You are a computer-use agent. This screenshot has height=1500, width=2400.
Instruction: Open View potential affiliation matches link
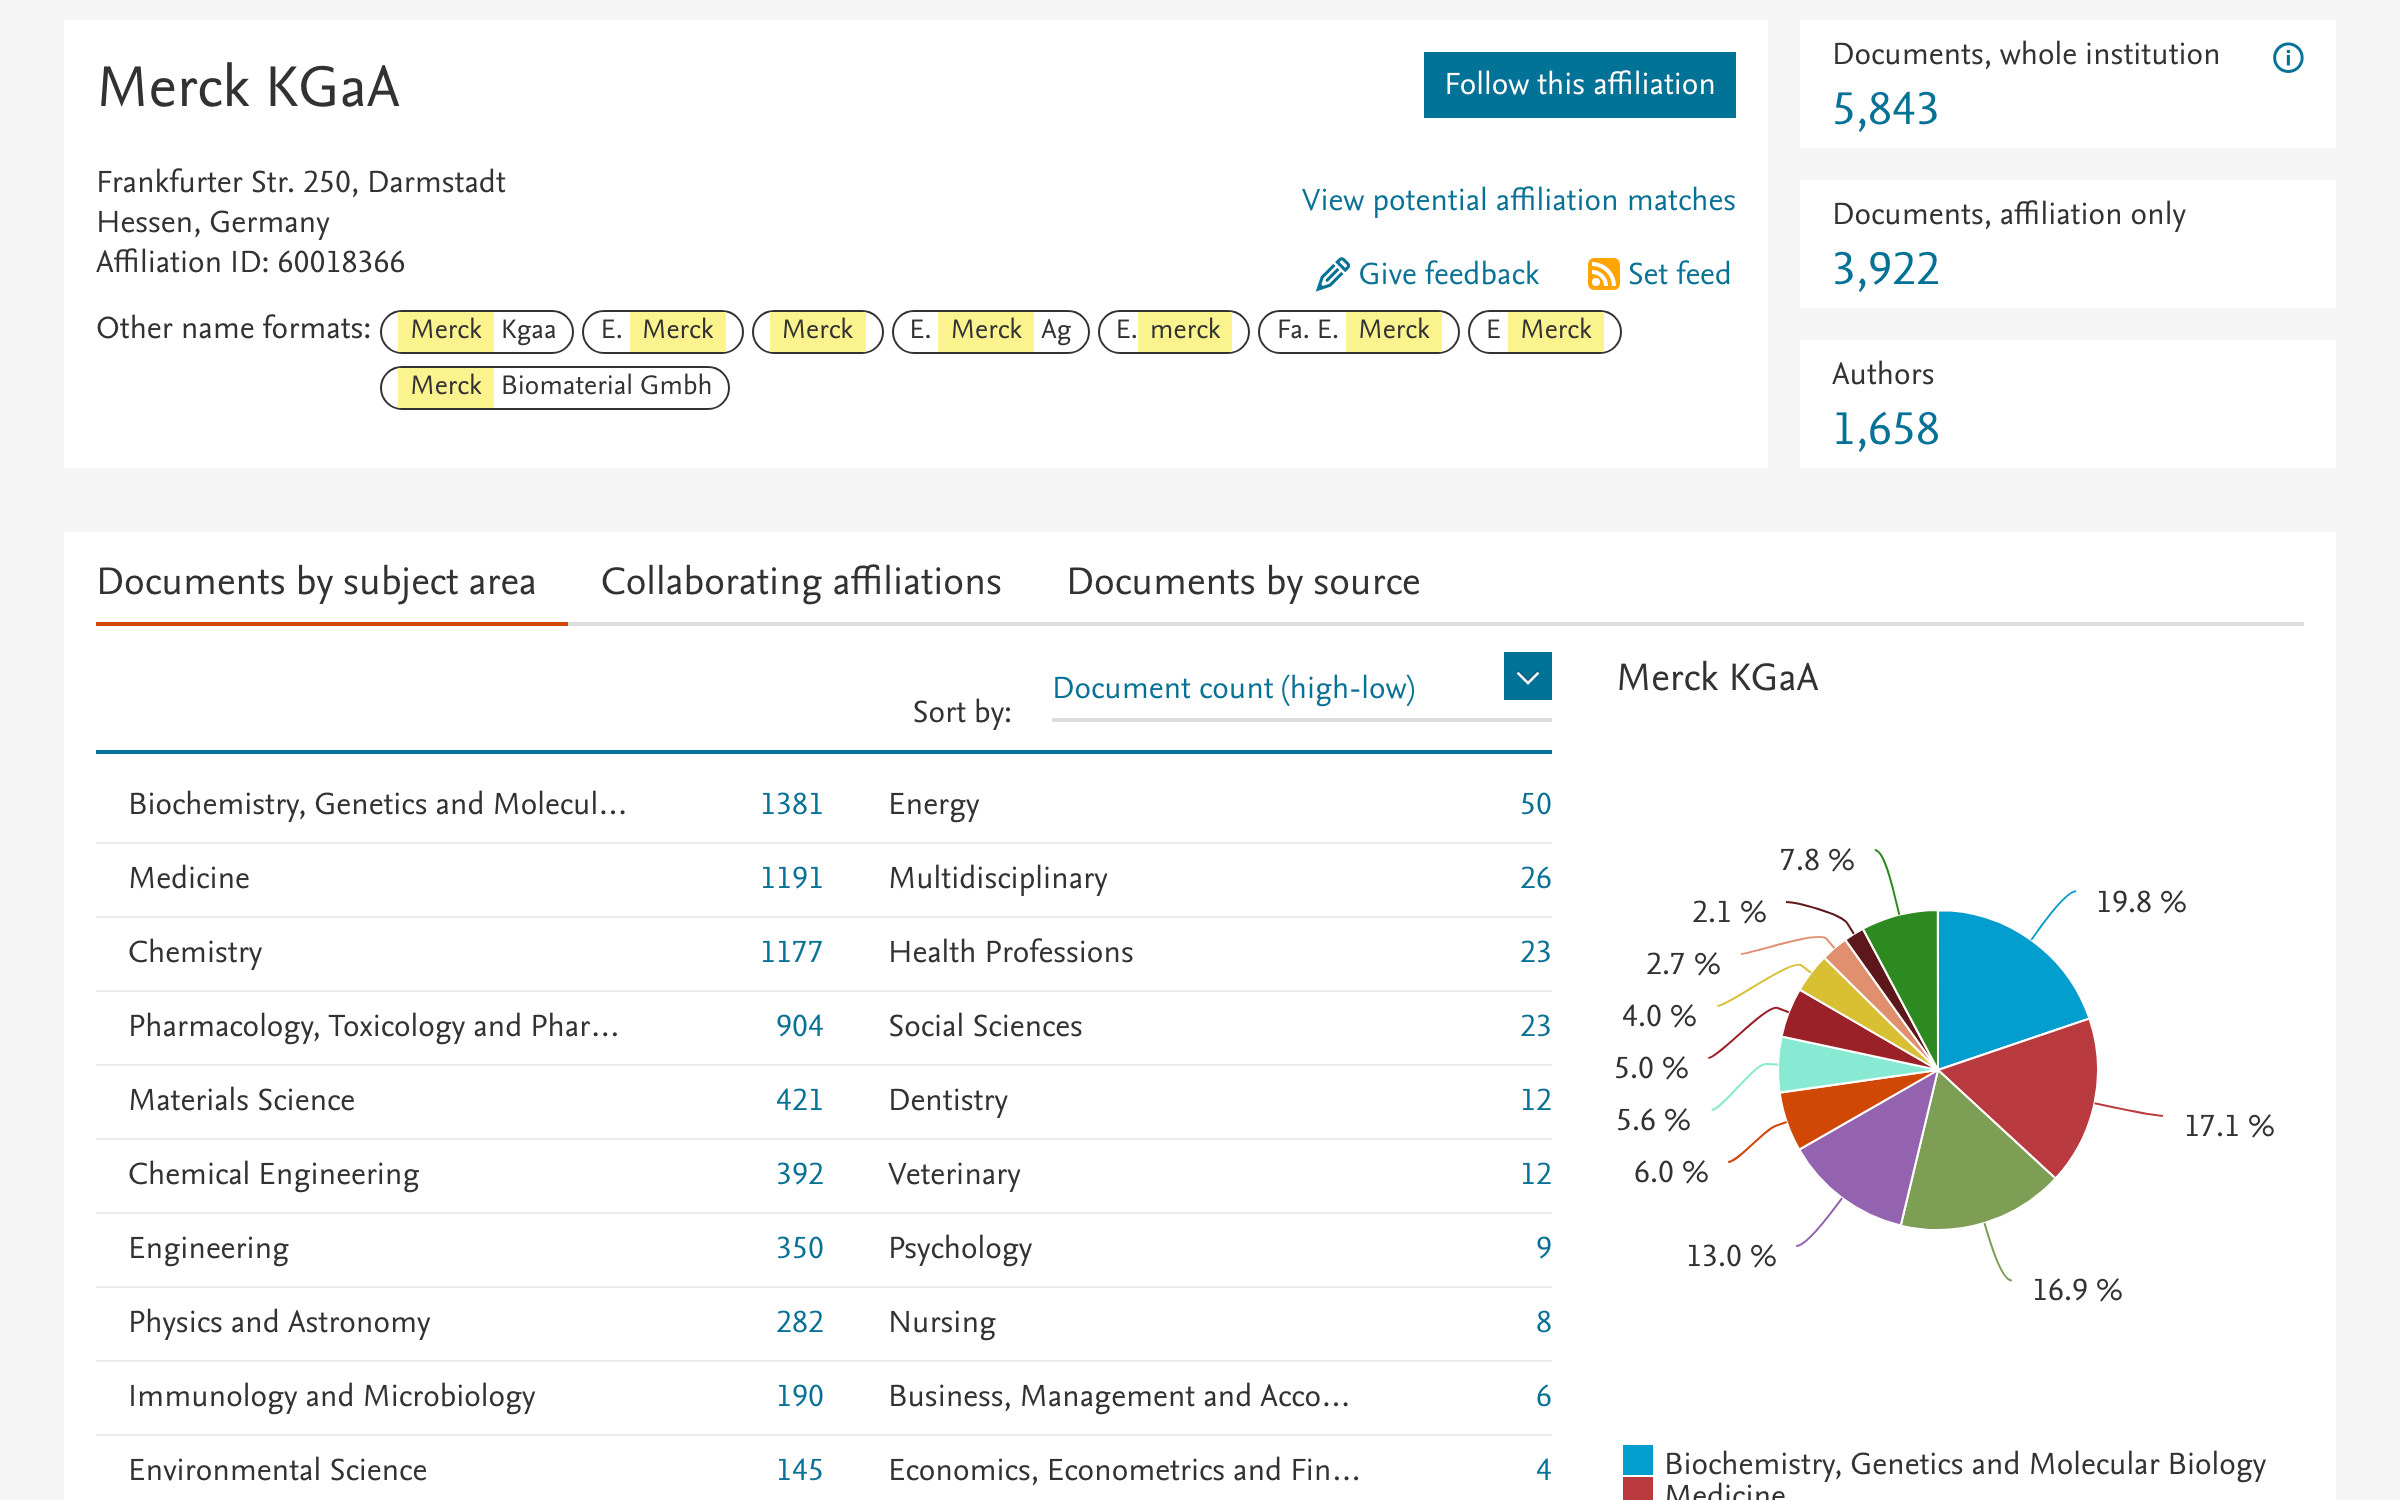coord(1517,200)
